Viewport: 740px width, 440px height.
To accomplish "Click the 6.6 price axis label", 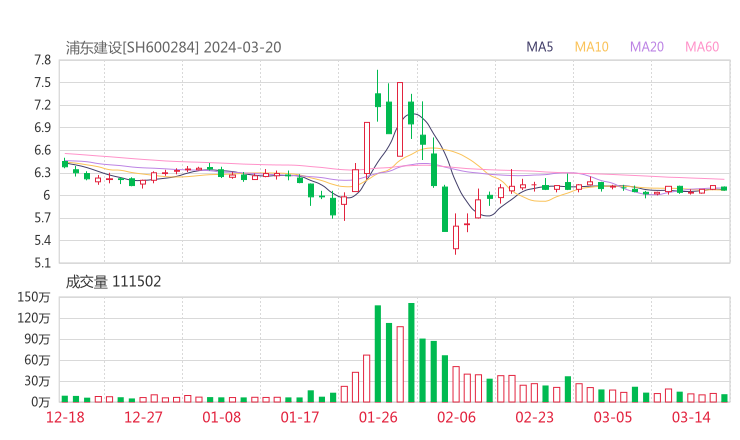I will point(42,150).
